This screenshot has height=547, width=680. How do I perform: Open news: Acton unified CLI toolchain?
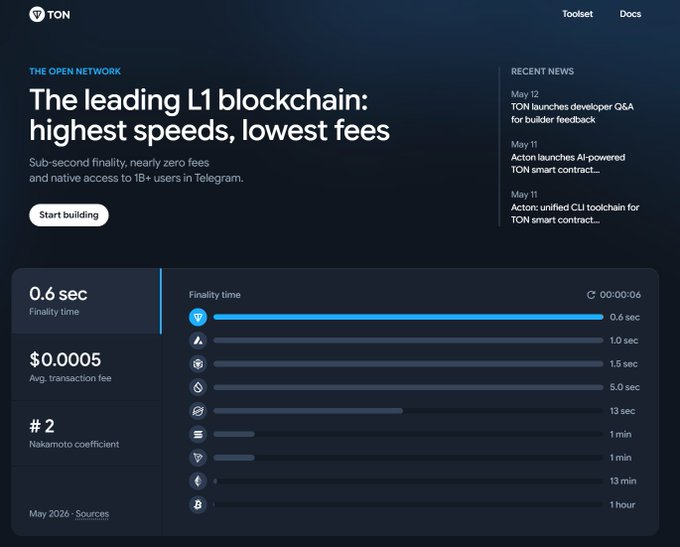click(x=575, y=214)
